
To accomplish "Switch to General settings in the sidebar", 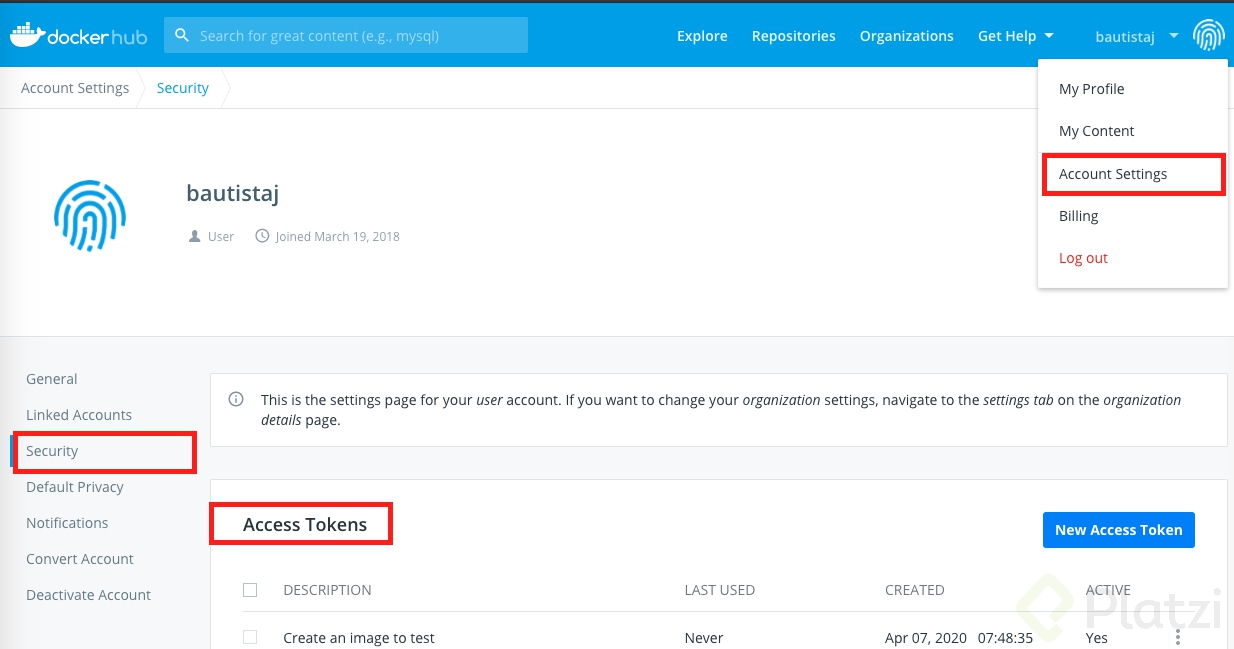I will 51,379.
